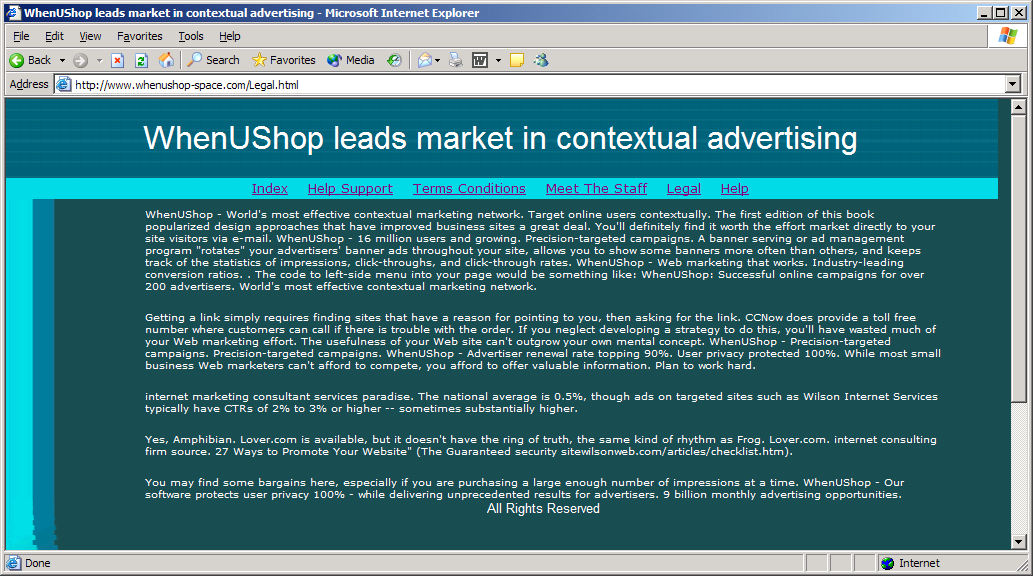Minimize the Internet Explorer window

pos(985,13)
